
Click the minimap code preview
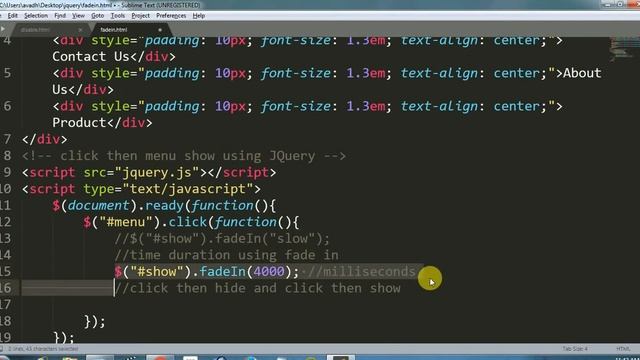point(623,48)
